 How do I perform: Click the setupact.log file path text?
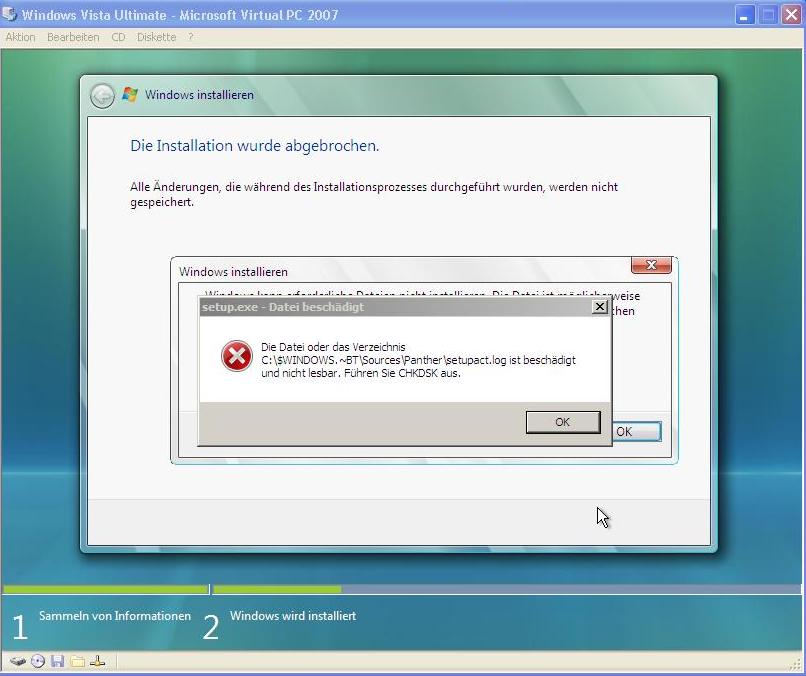click(x=383, y=360)
